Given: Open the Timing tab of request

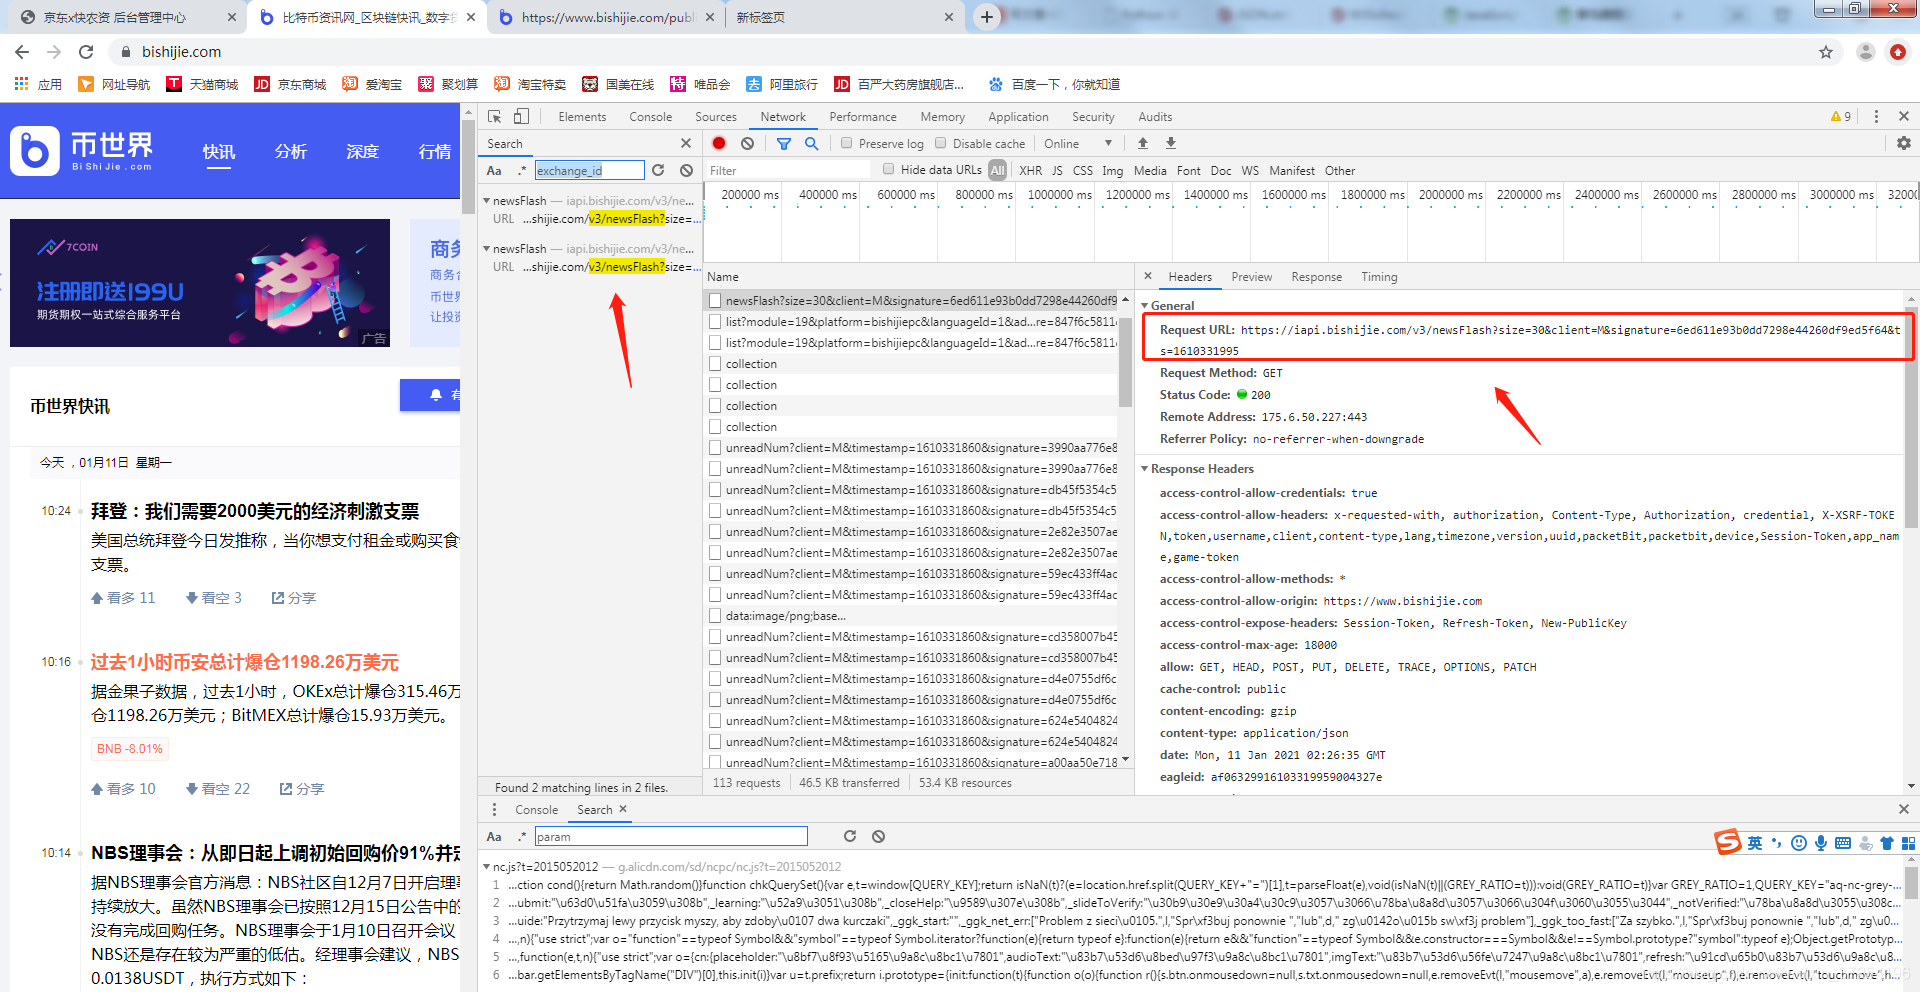Looking at the screenshot, I should (1379, 277).
